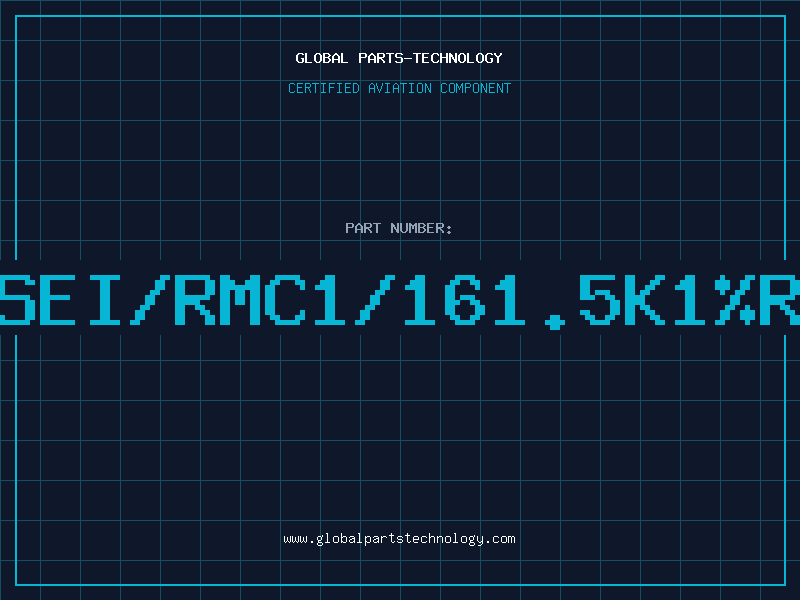
Task: Open the www.globalpartstechnology.com link
Action: [x=399, y=539]
